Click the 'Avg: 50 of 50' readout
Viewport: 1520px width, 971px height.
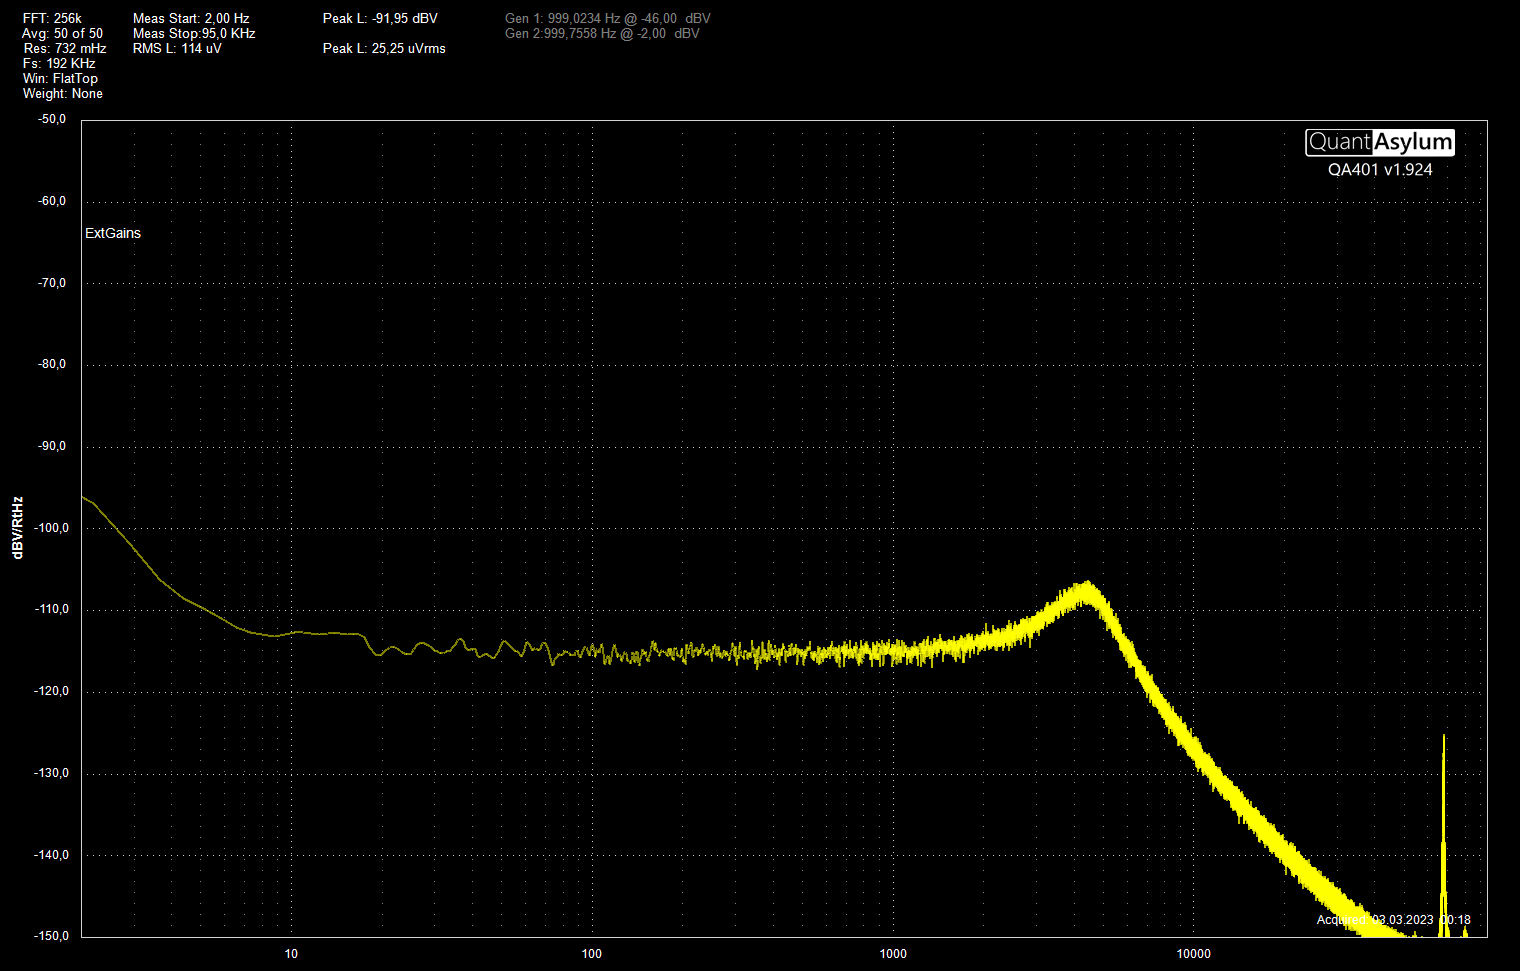pos(62,33)
